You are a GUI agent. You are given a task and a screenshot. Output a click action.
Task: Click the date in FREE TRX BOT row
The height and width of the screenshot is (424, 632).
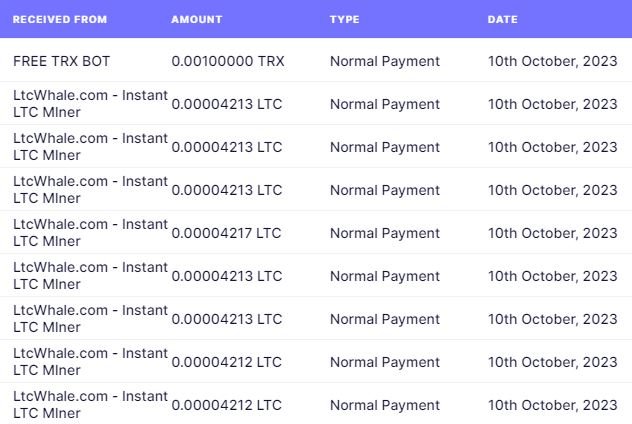[x=553, y=61]
